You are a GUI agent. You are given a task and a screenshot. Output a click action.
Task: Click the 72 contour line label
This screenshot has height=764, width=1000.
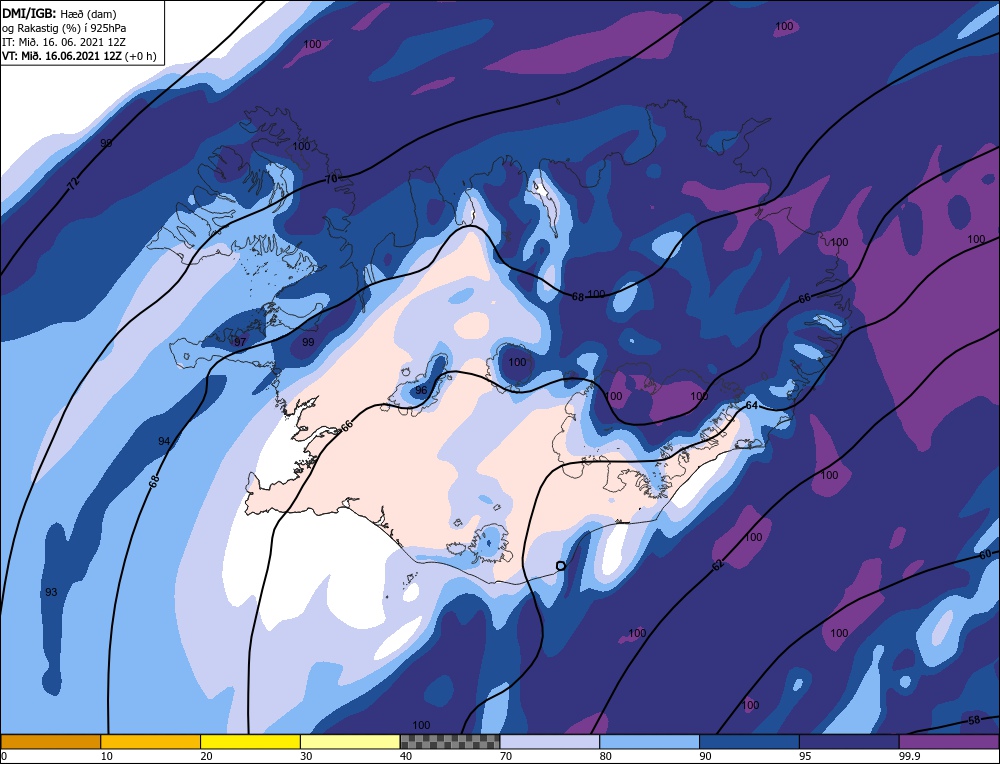(x=74, y=184)
